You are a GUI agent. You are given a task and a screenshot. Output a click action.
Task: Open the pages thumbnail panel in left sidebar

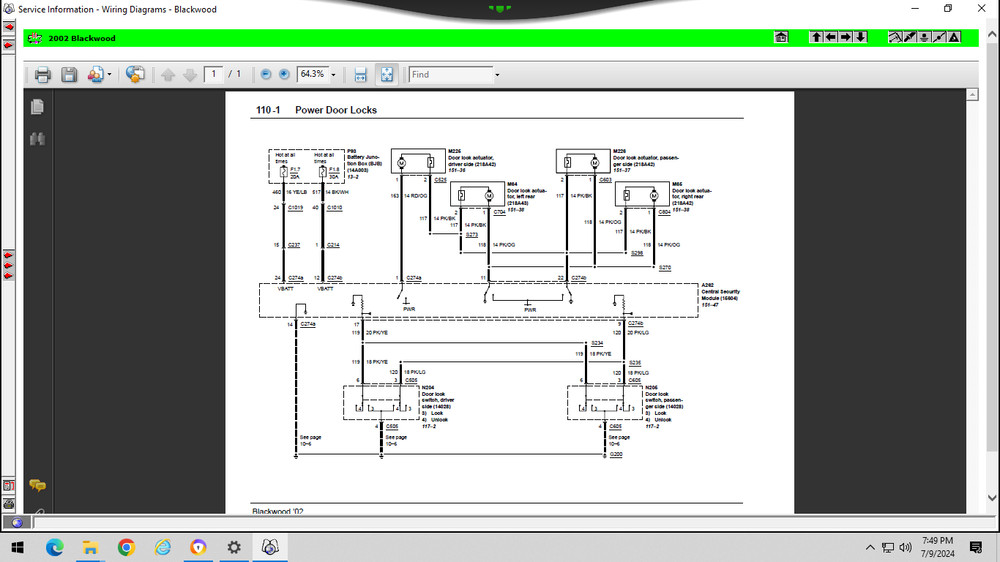(37, 106)
